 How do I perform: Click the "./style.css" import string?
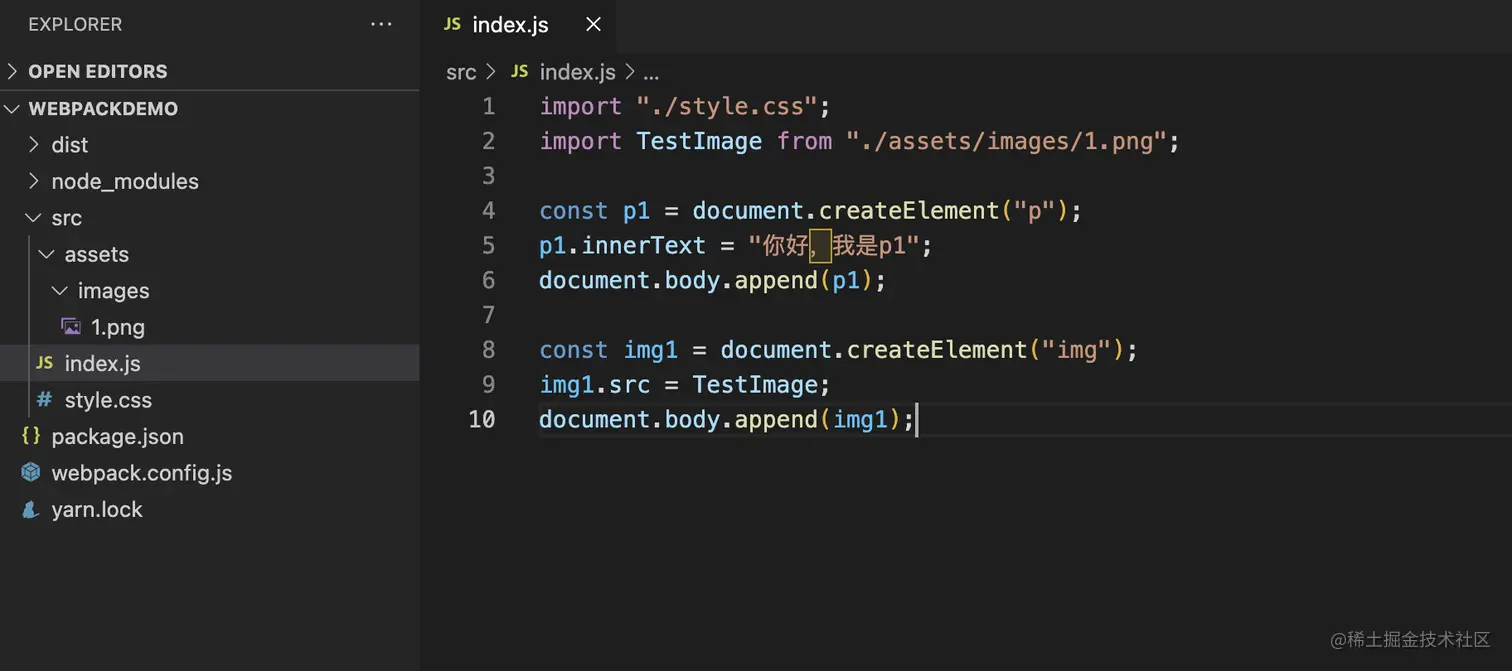[x=727, y=106]
